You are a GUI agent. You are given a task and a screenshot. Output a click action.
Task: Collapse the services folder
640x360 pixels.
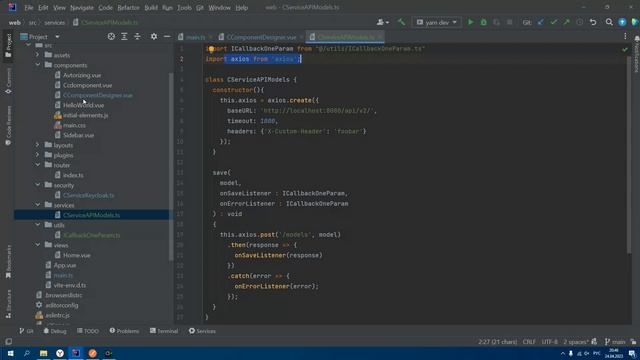point(38,205)
